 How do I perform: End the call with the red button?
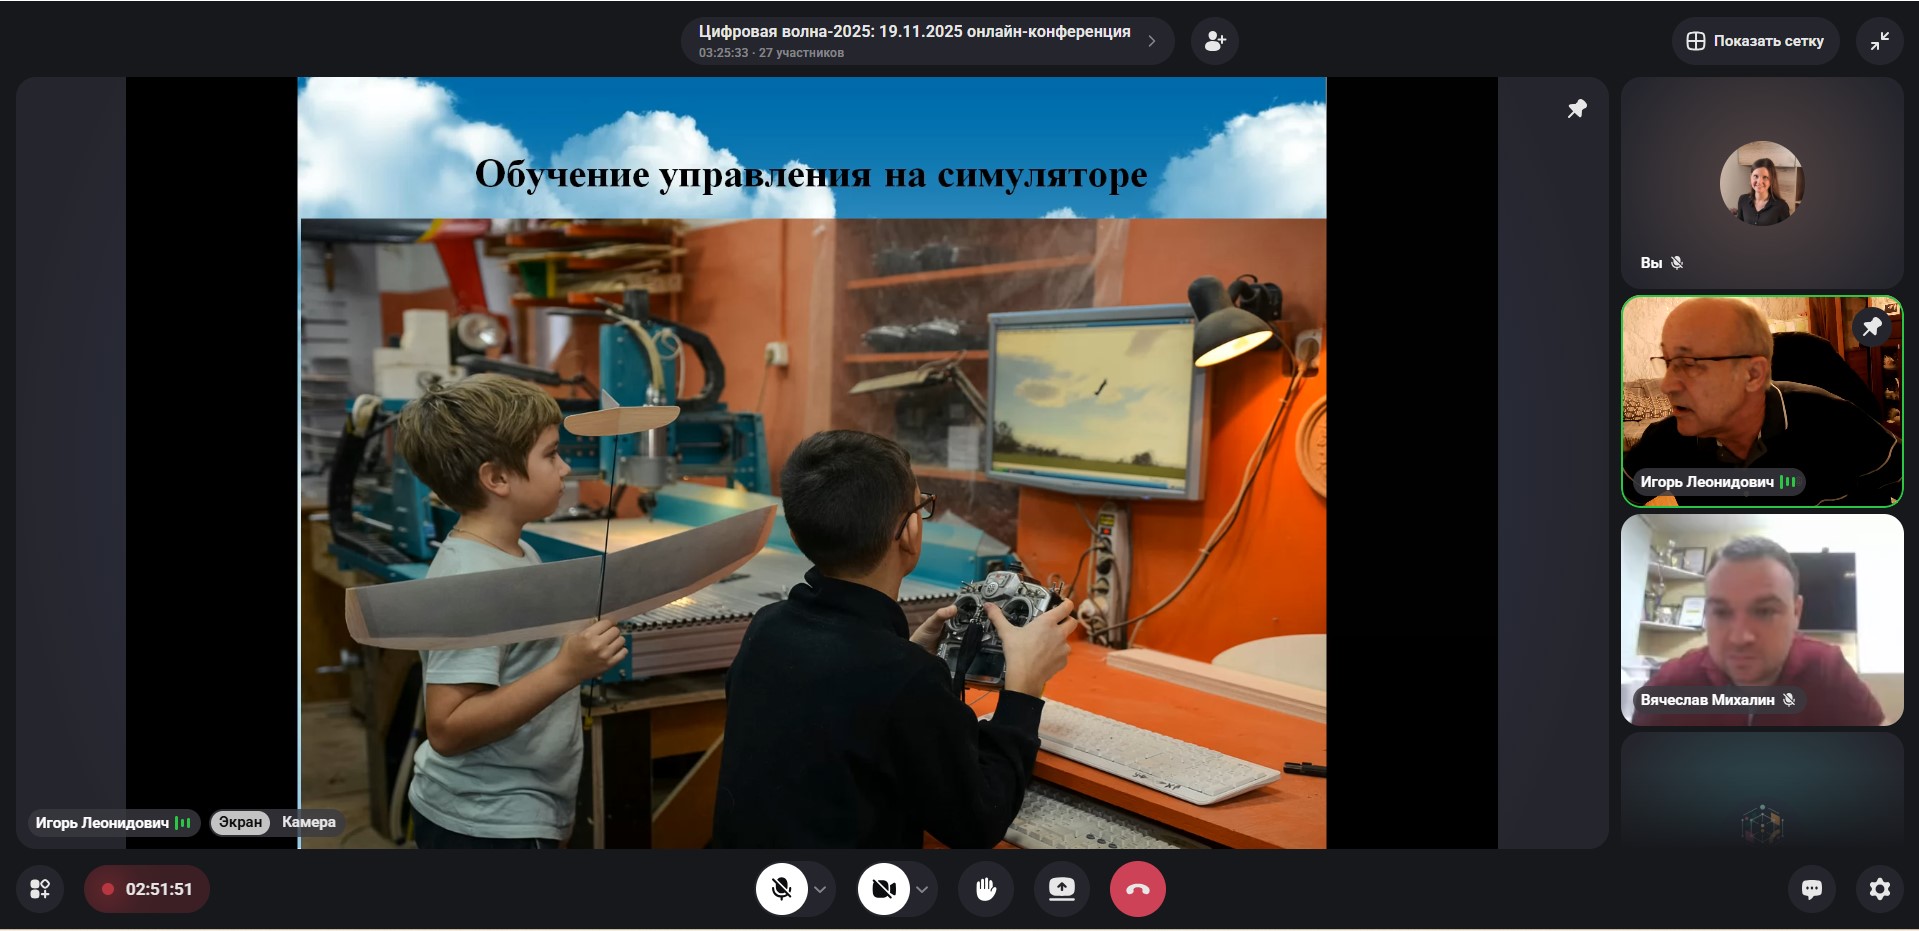point(1137,889)
